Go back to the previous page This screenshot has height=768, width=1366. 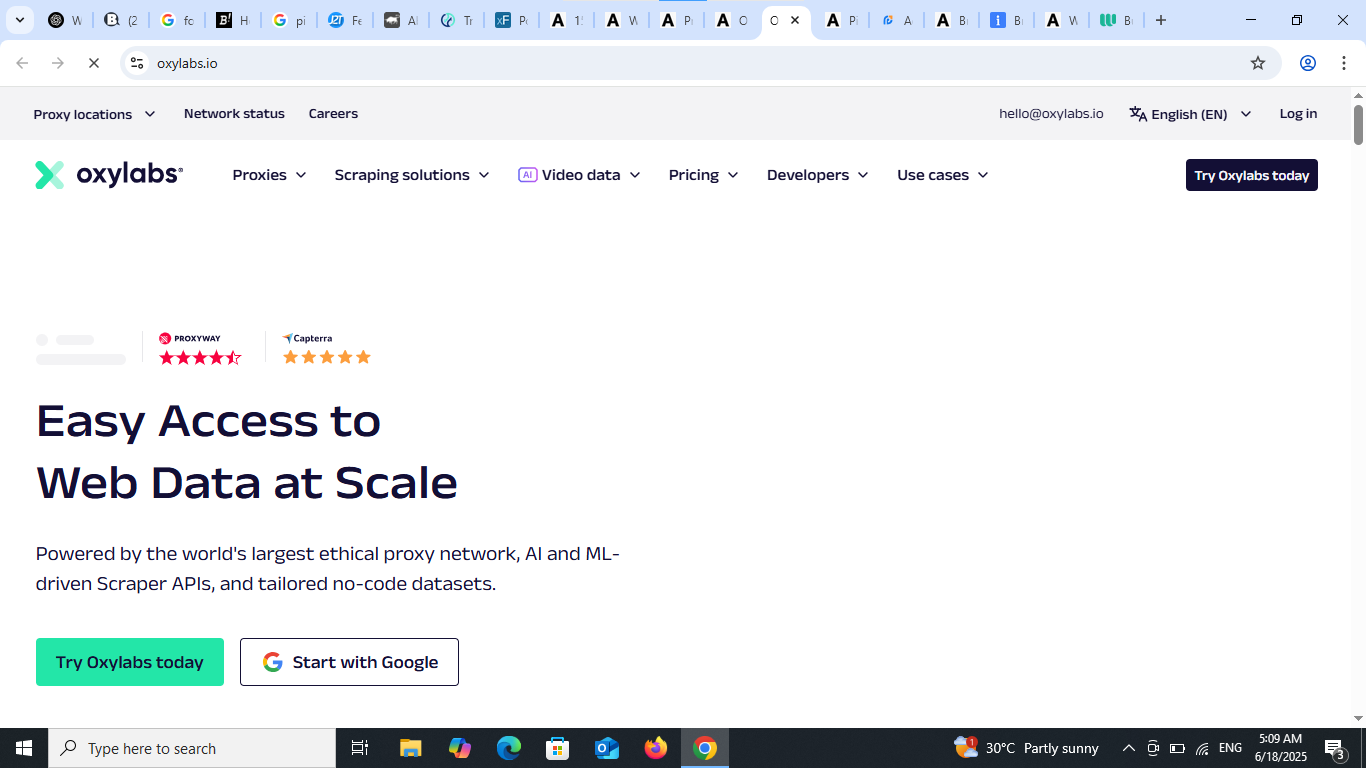click(x=22, y=63)
